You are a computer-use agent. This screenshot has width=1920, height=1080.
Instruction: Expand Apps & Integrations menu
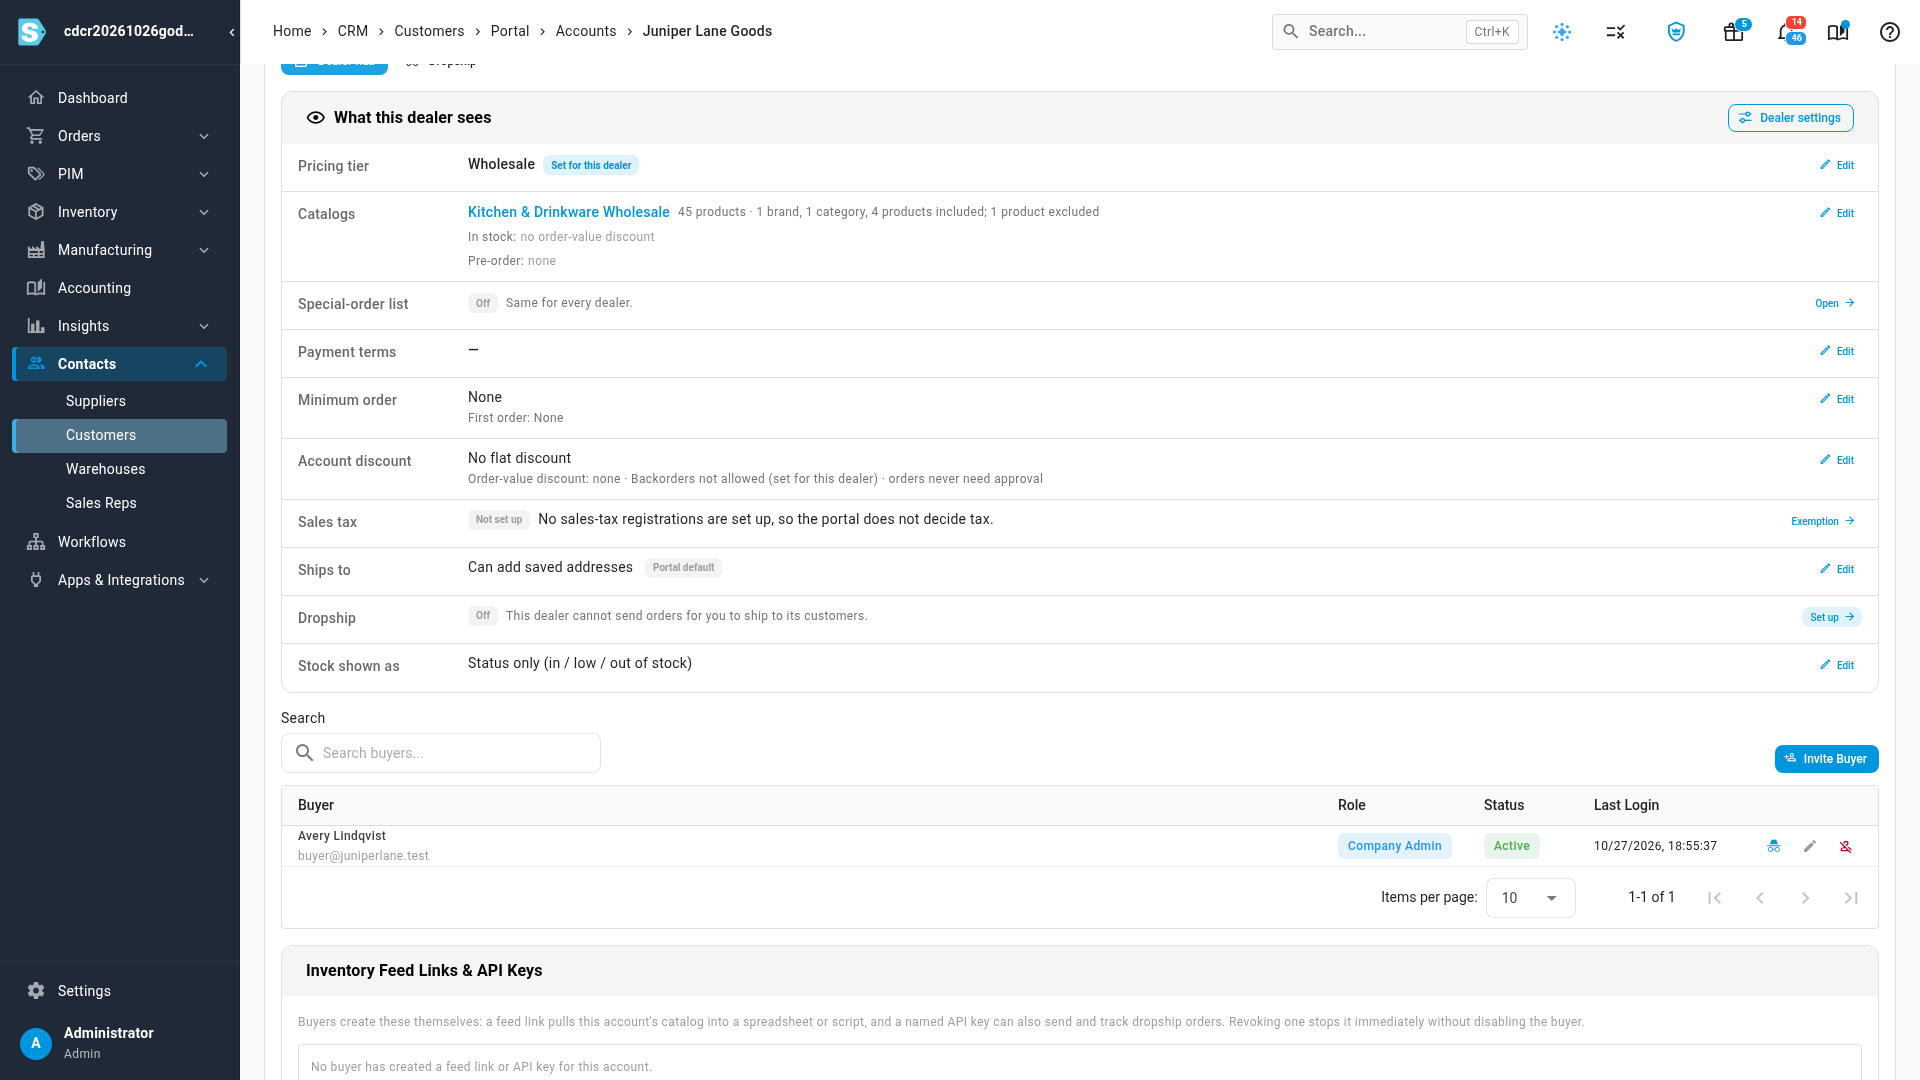pyautogui.click(x=120, y=580)
